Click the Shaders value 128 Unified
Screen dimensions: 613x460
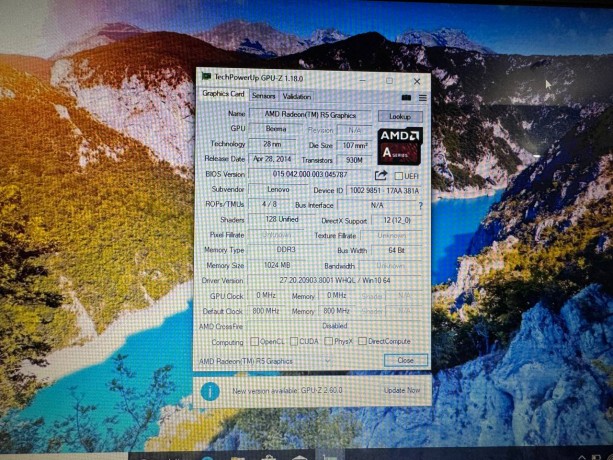pos(281,220)
